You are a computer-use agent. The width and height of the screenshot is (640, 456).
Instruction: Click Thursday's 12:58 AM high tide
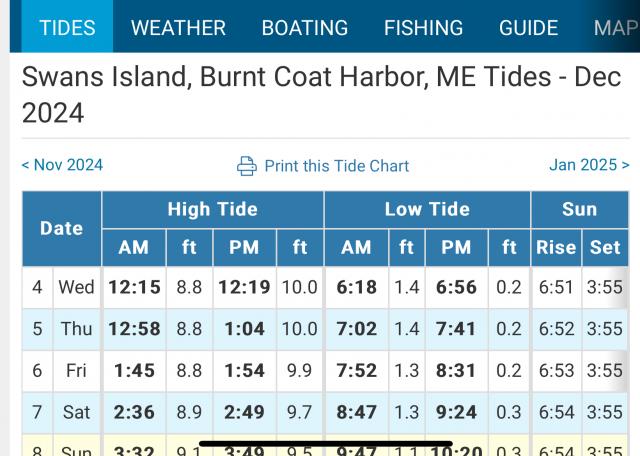click(134, 329)
